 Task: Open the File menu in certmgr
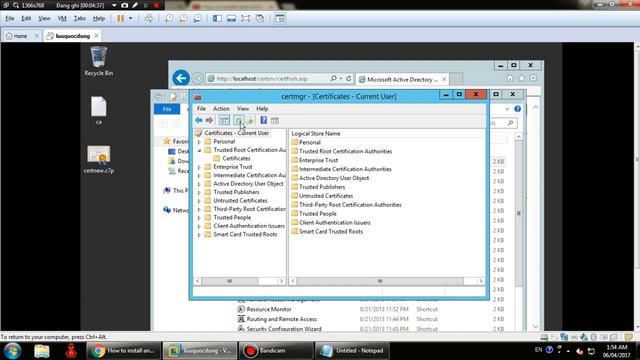pyautogui.click(x=201, y=109)
